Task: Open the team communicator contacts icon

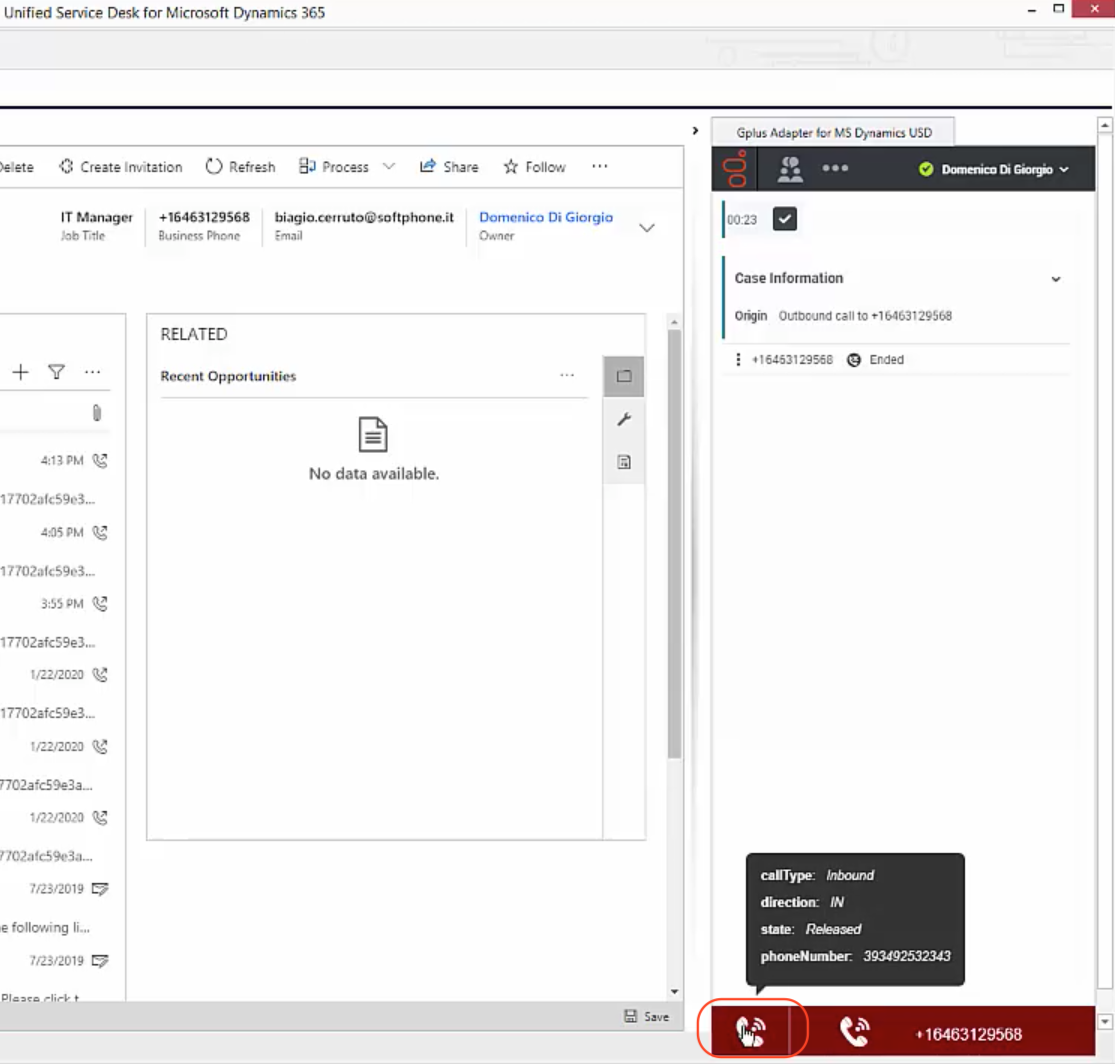Action: tap(789, 169)
